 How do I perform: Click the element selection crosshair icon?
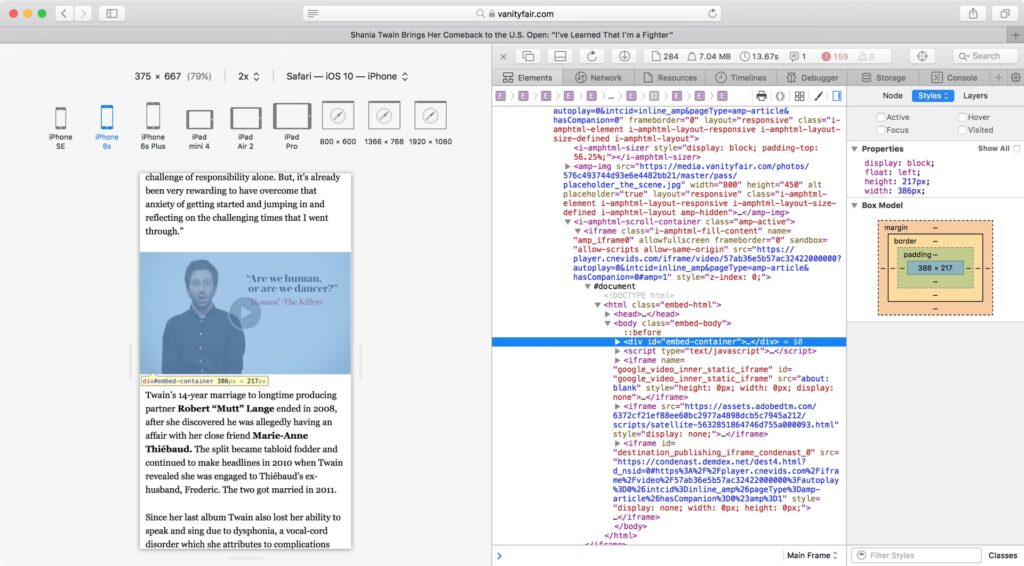pos(922,56)
